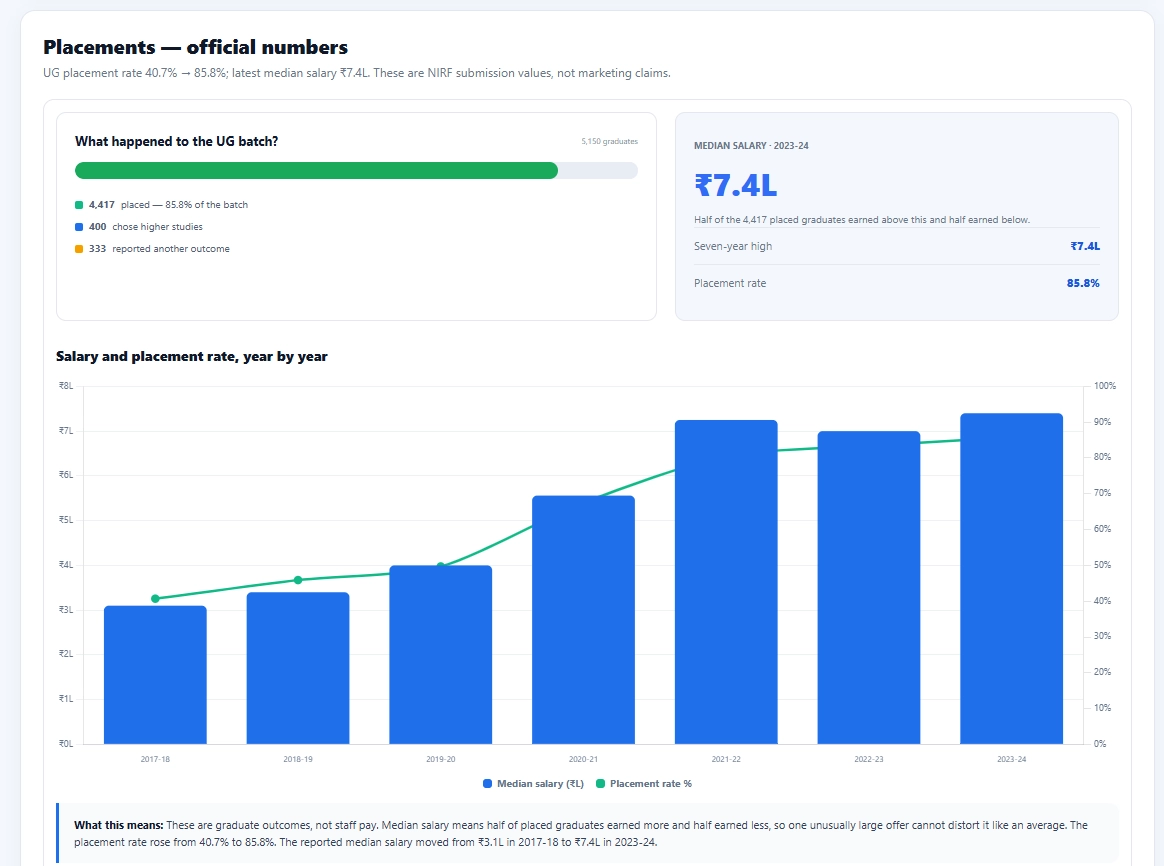Image resolution: width=1164 pixels, height=866 pixels.
Task: Click the blue swatch beside chose higher studies
Action: click(79, 227)
